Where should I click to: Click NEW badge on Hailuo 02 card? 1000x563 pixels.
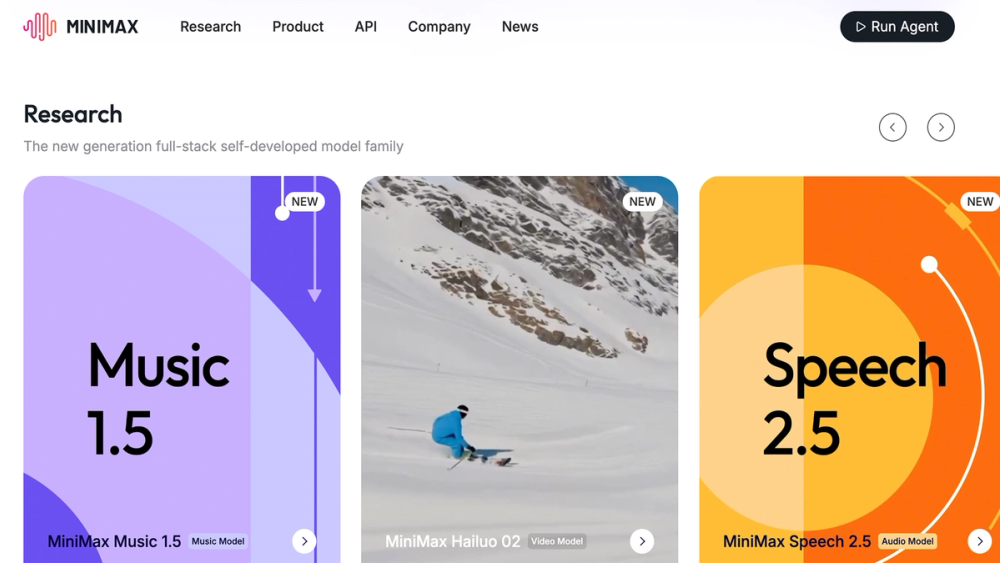click(x=642, y=201)
